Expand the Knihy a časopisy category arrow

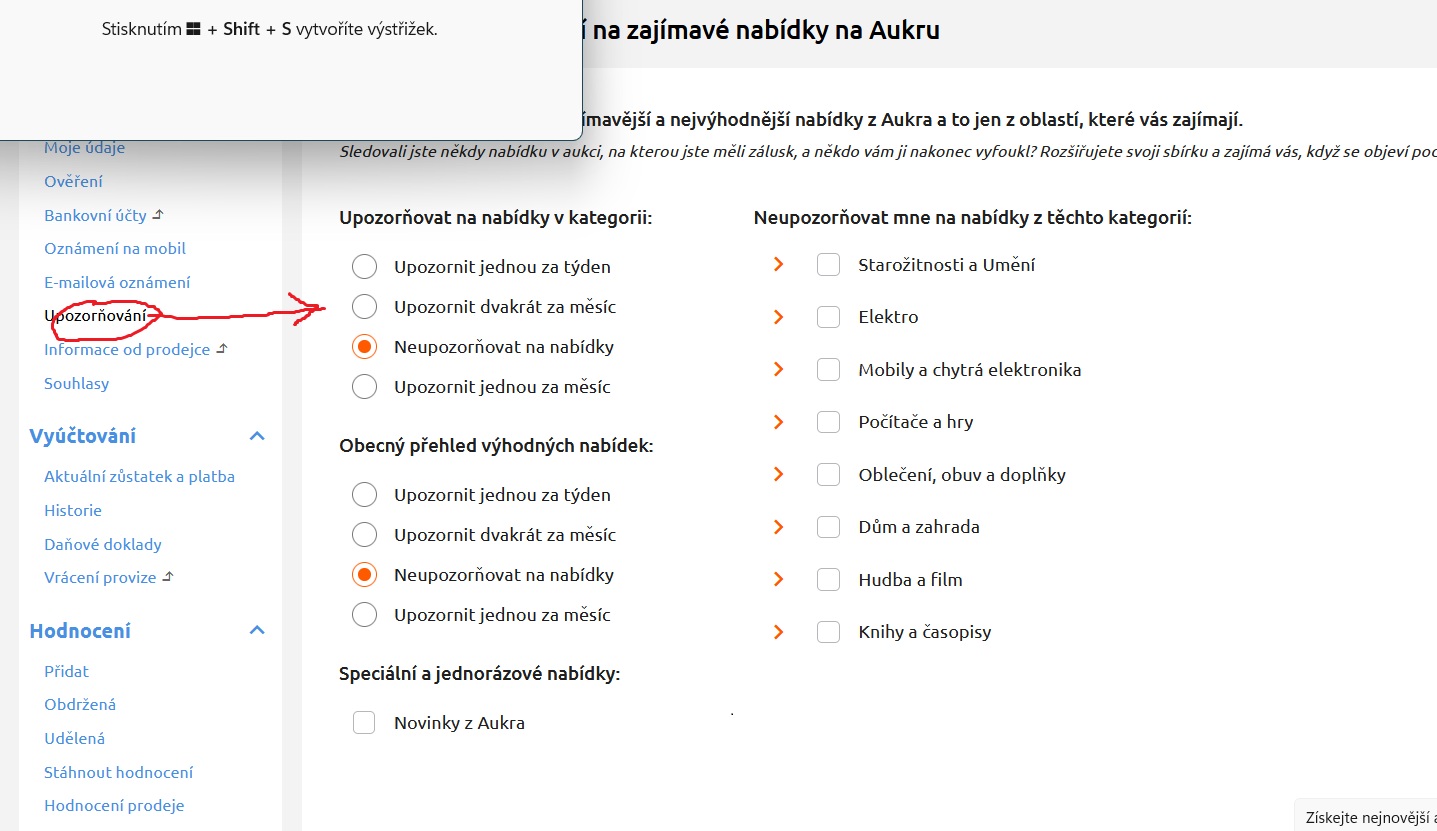coord(778,632)
